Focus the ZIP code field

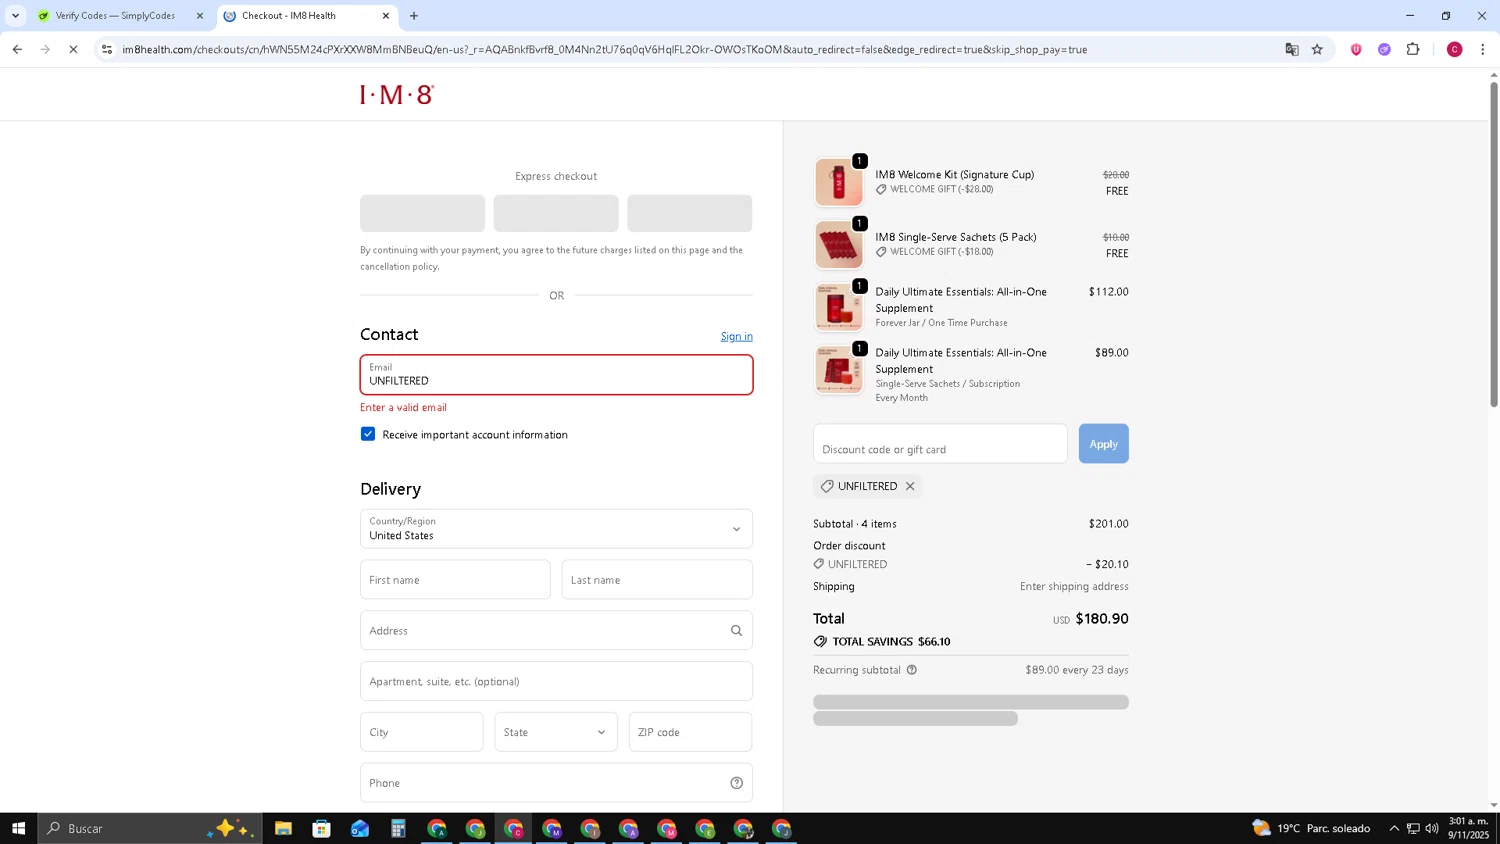pyautogui.click(x=690, y=732)
